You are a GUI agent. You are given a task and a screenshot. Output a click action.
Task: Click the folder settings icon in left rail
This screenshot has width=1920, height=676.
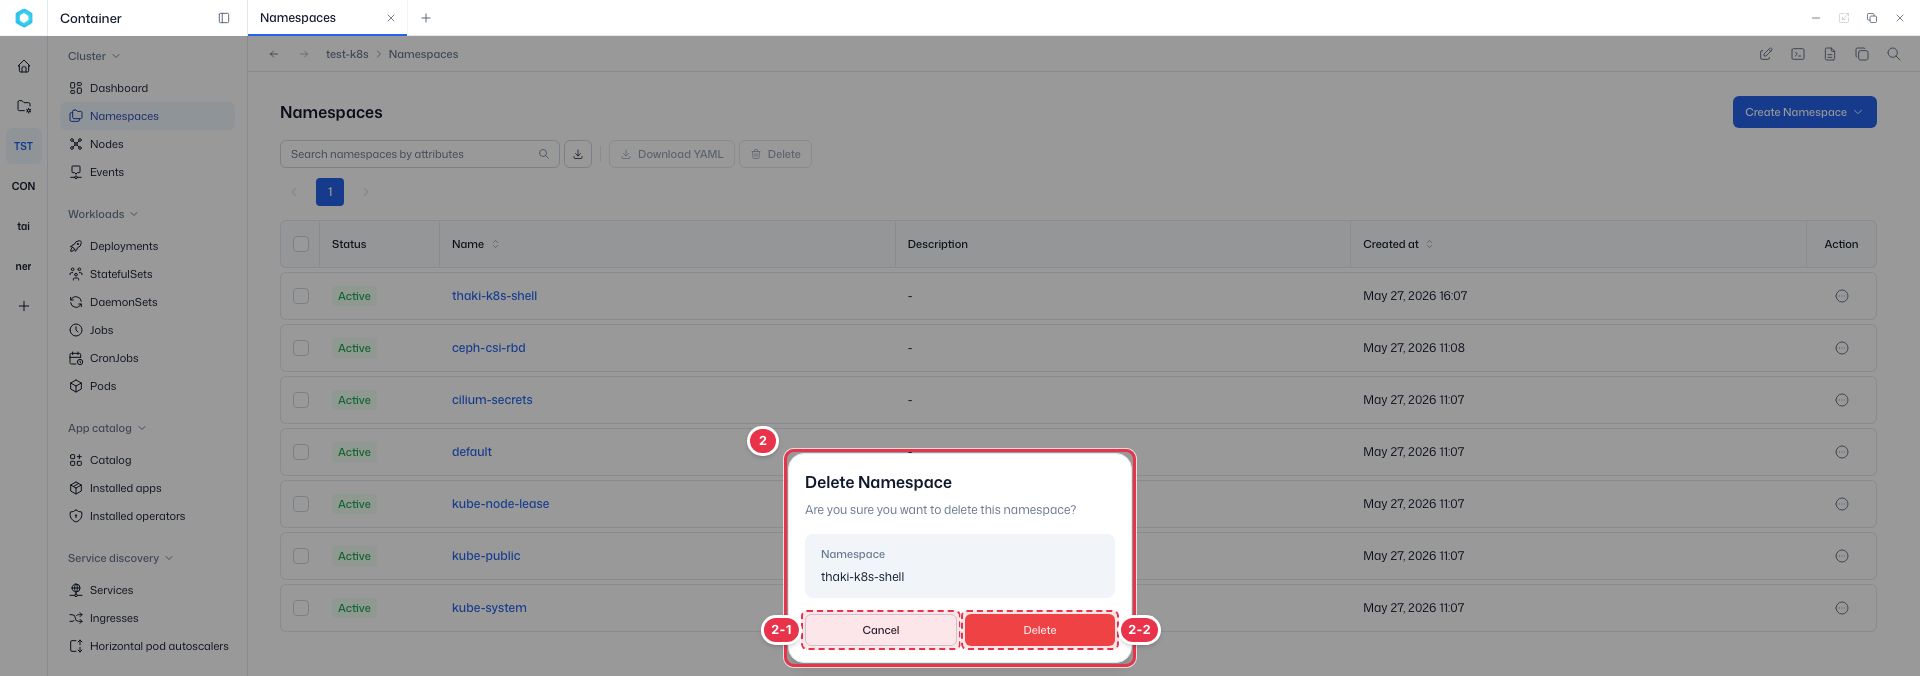point(24,106)
